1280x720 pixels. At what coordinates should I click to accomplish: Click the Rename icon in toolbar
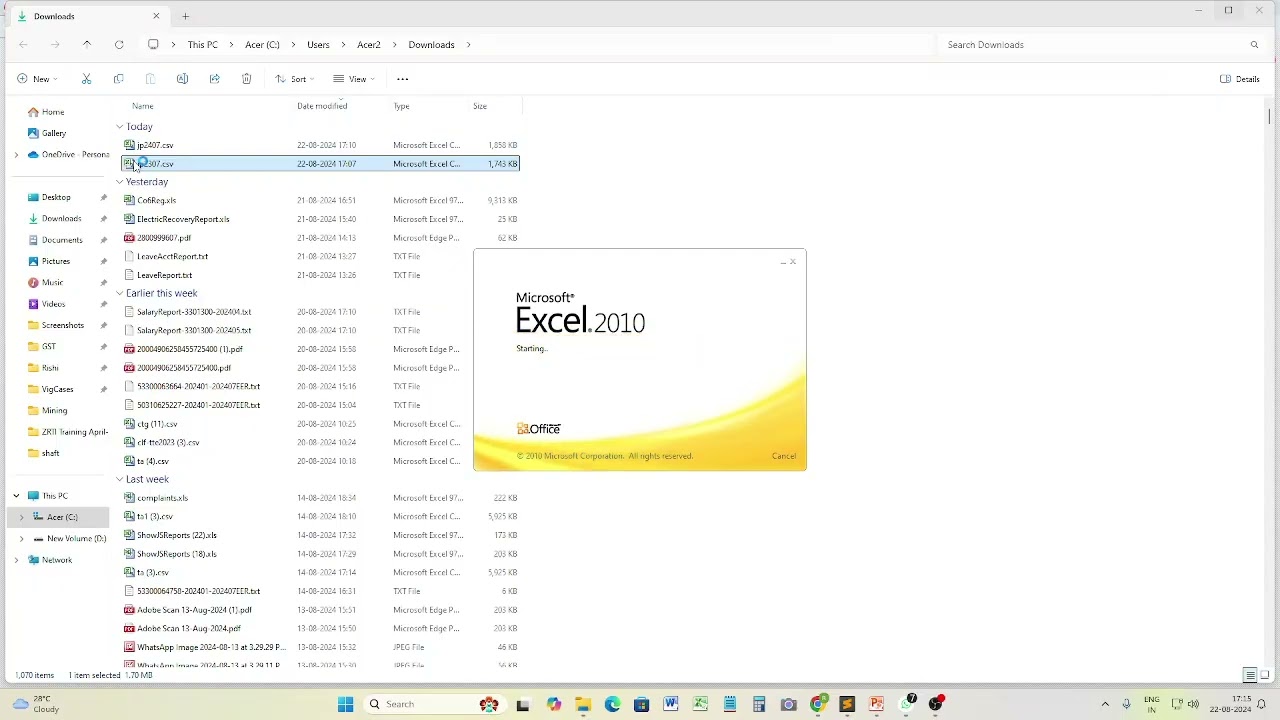click(182, 79)
